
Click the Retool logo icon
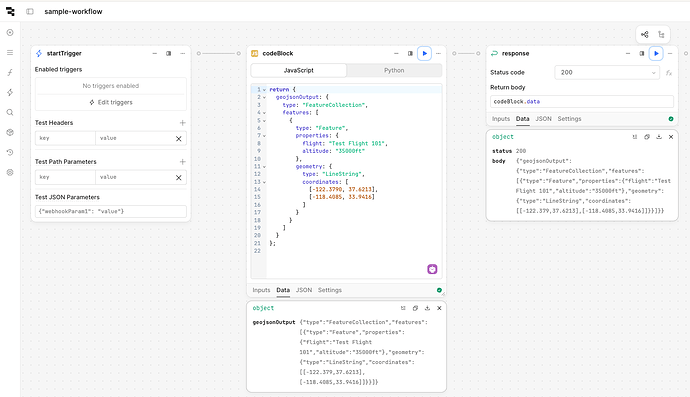(x=10, y=11)
